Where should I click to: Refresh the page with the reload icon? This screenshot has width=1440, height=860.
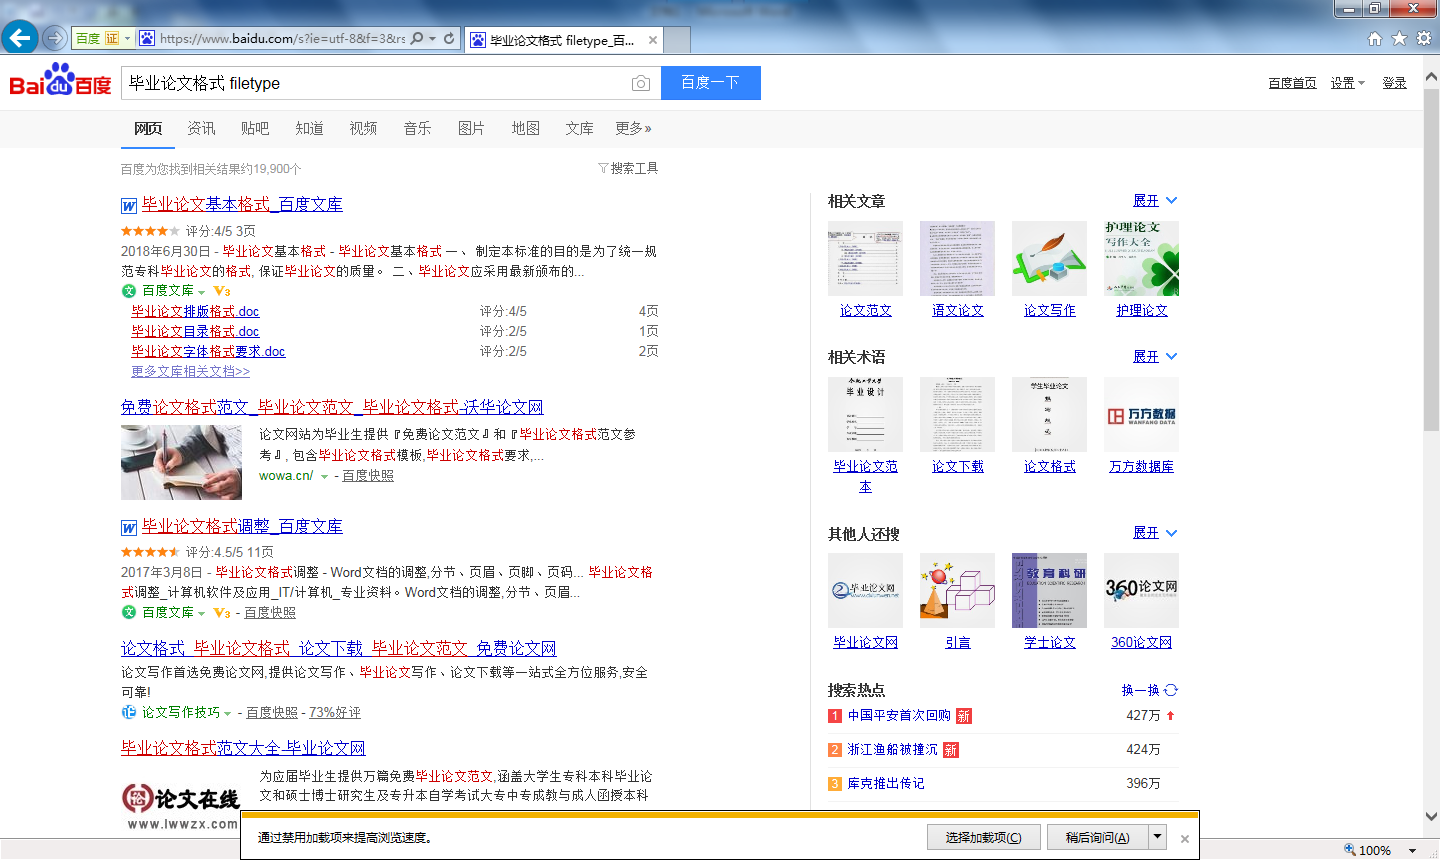click(449, 39)
